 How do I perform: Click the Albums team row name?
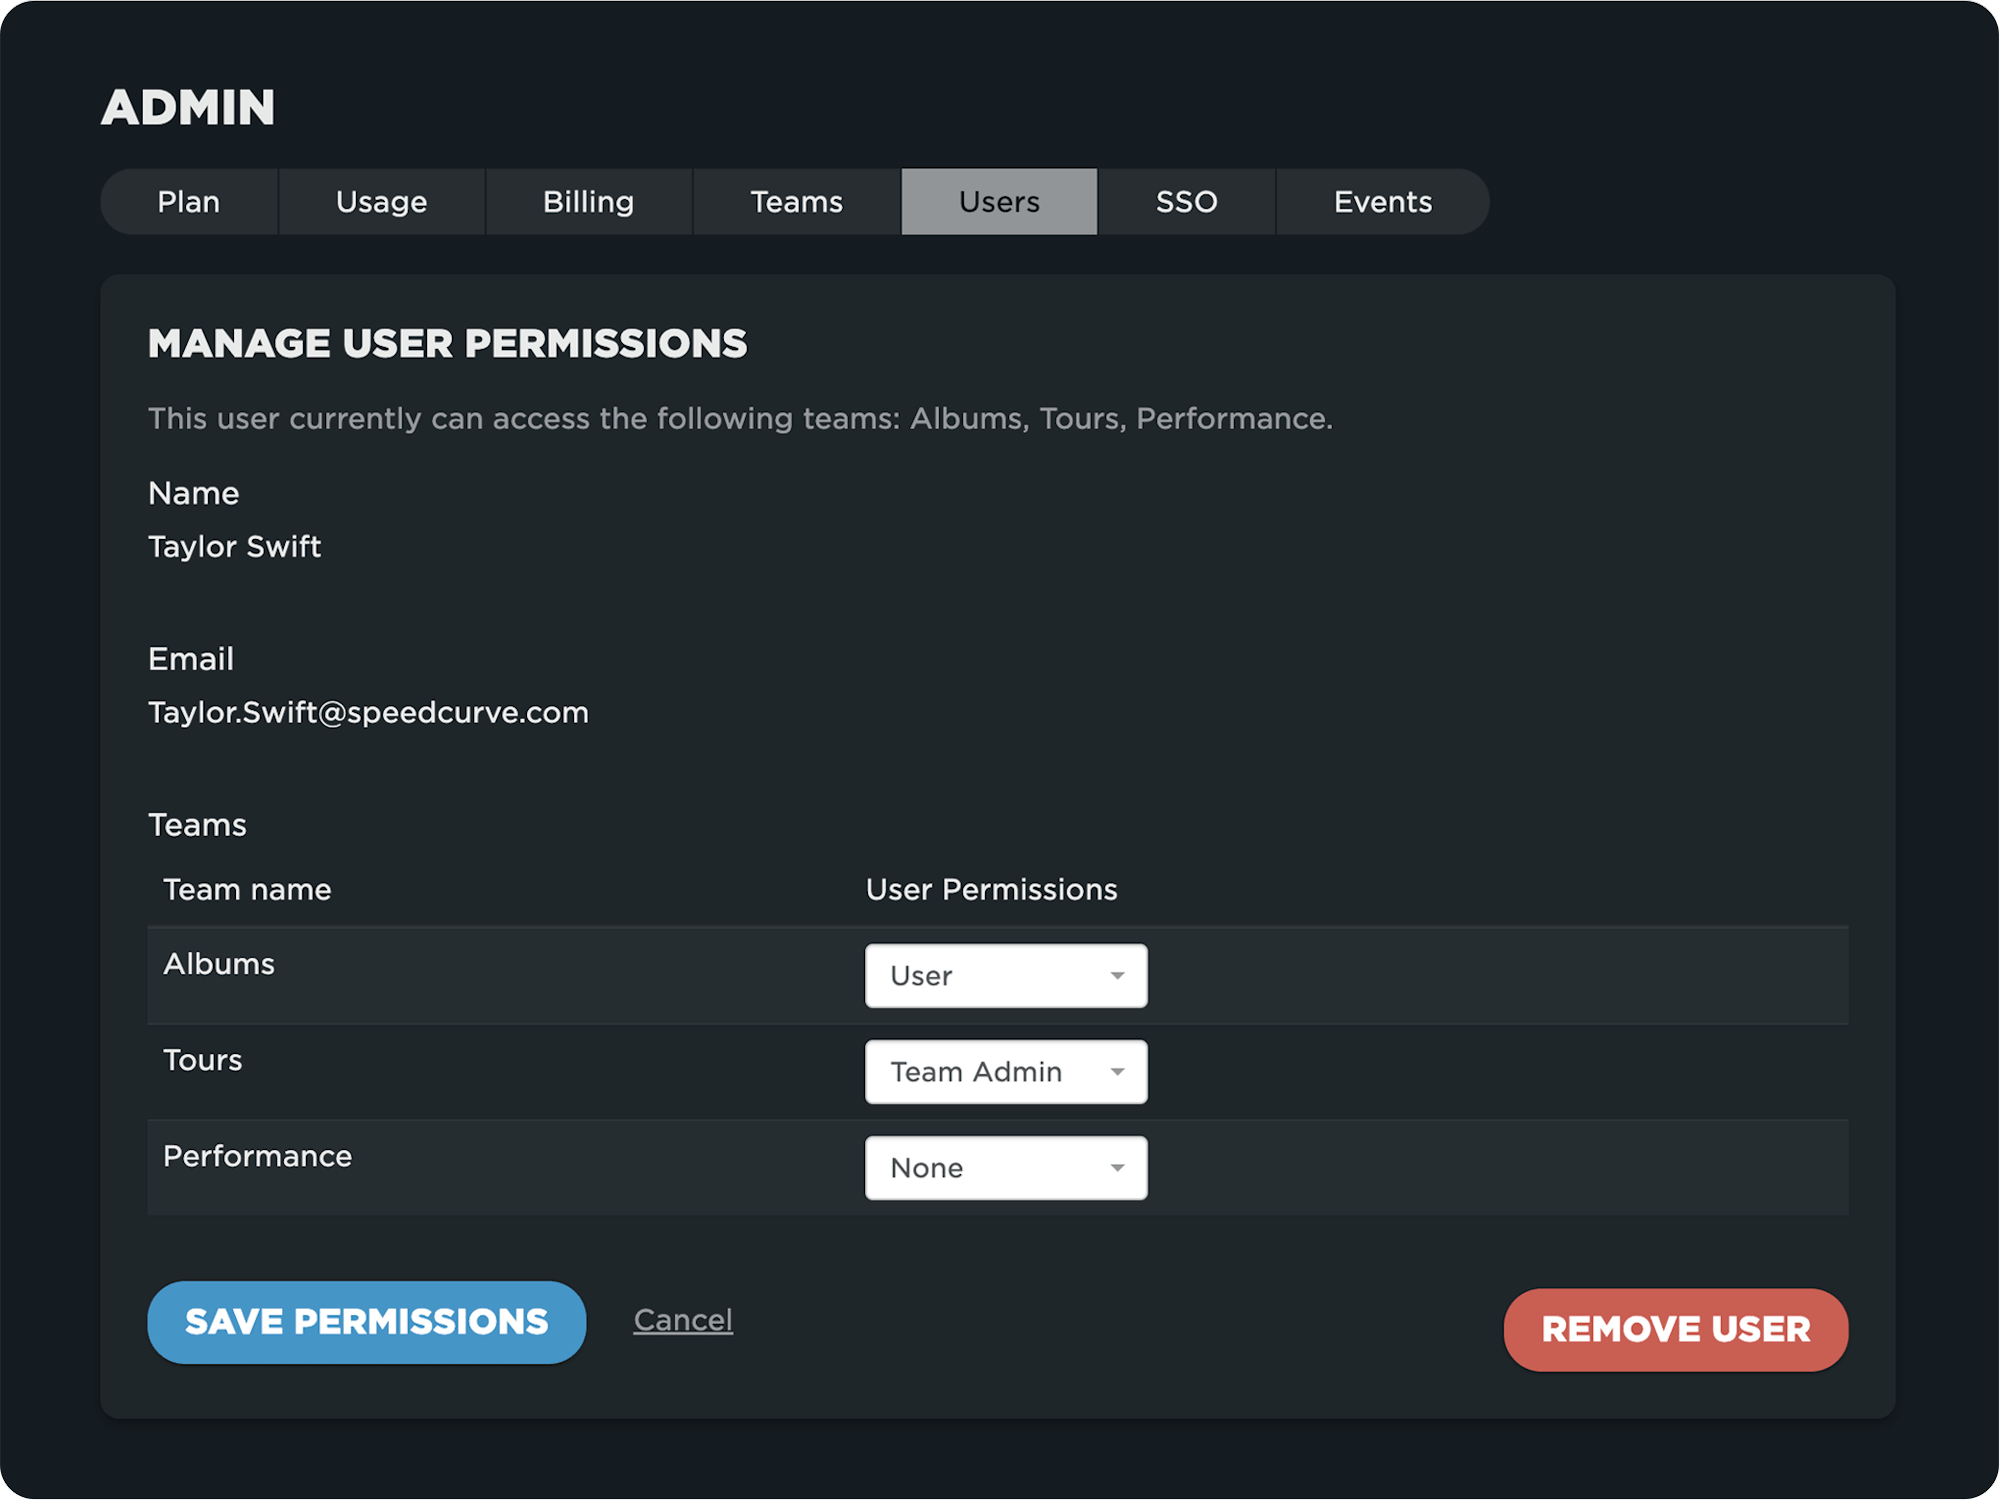[219, 964]
